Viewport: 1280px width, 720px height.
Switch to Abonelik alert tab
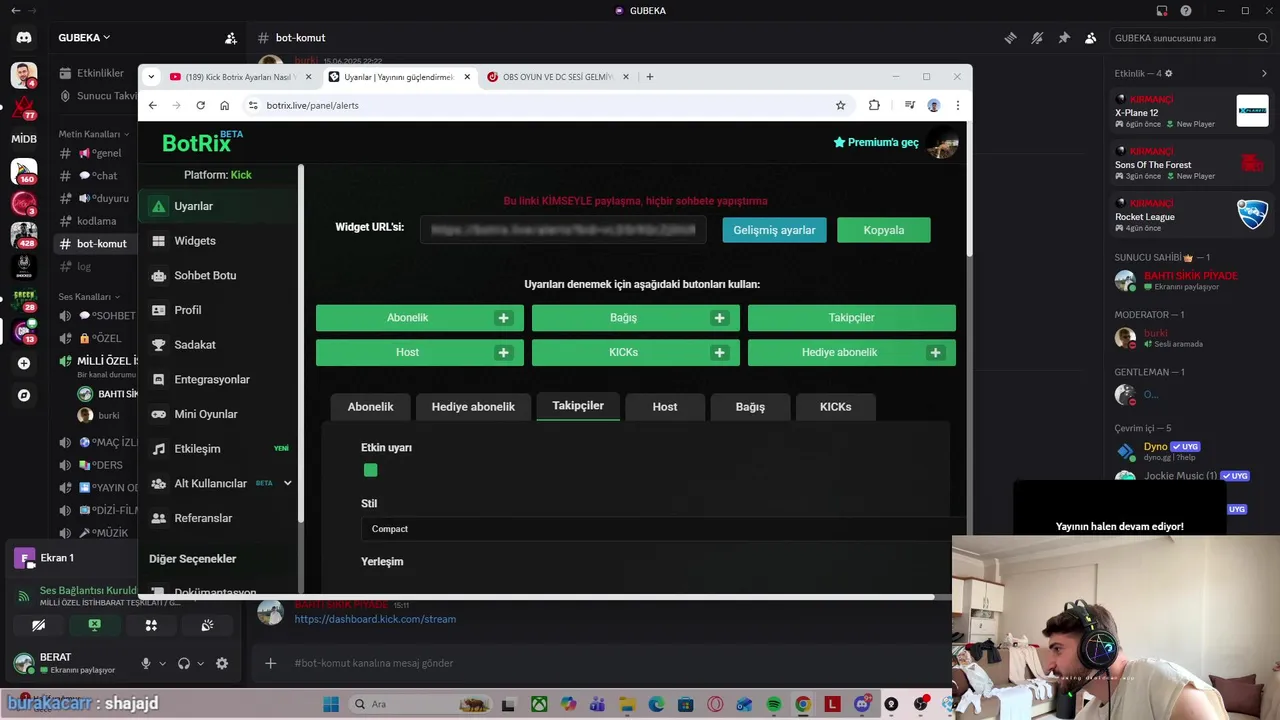coord(370,407)
